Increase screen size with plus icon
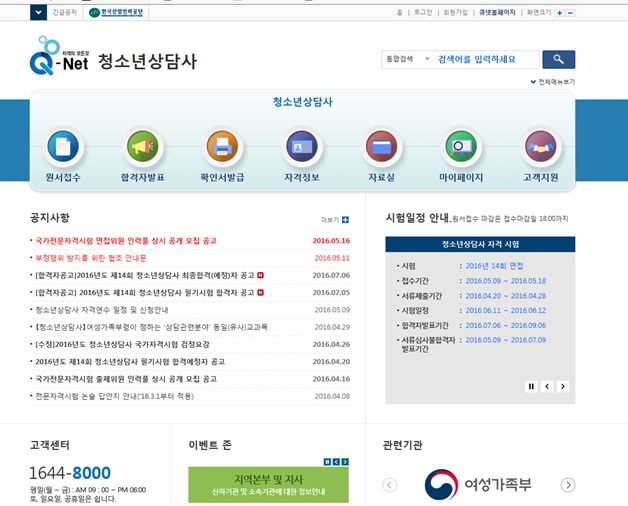This screenshot has width=628, height=506. (560, 13)
